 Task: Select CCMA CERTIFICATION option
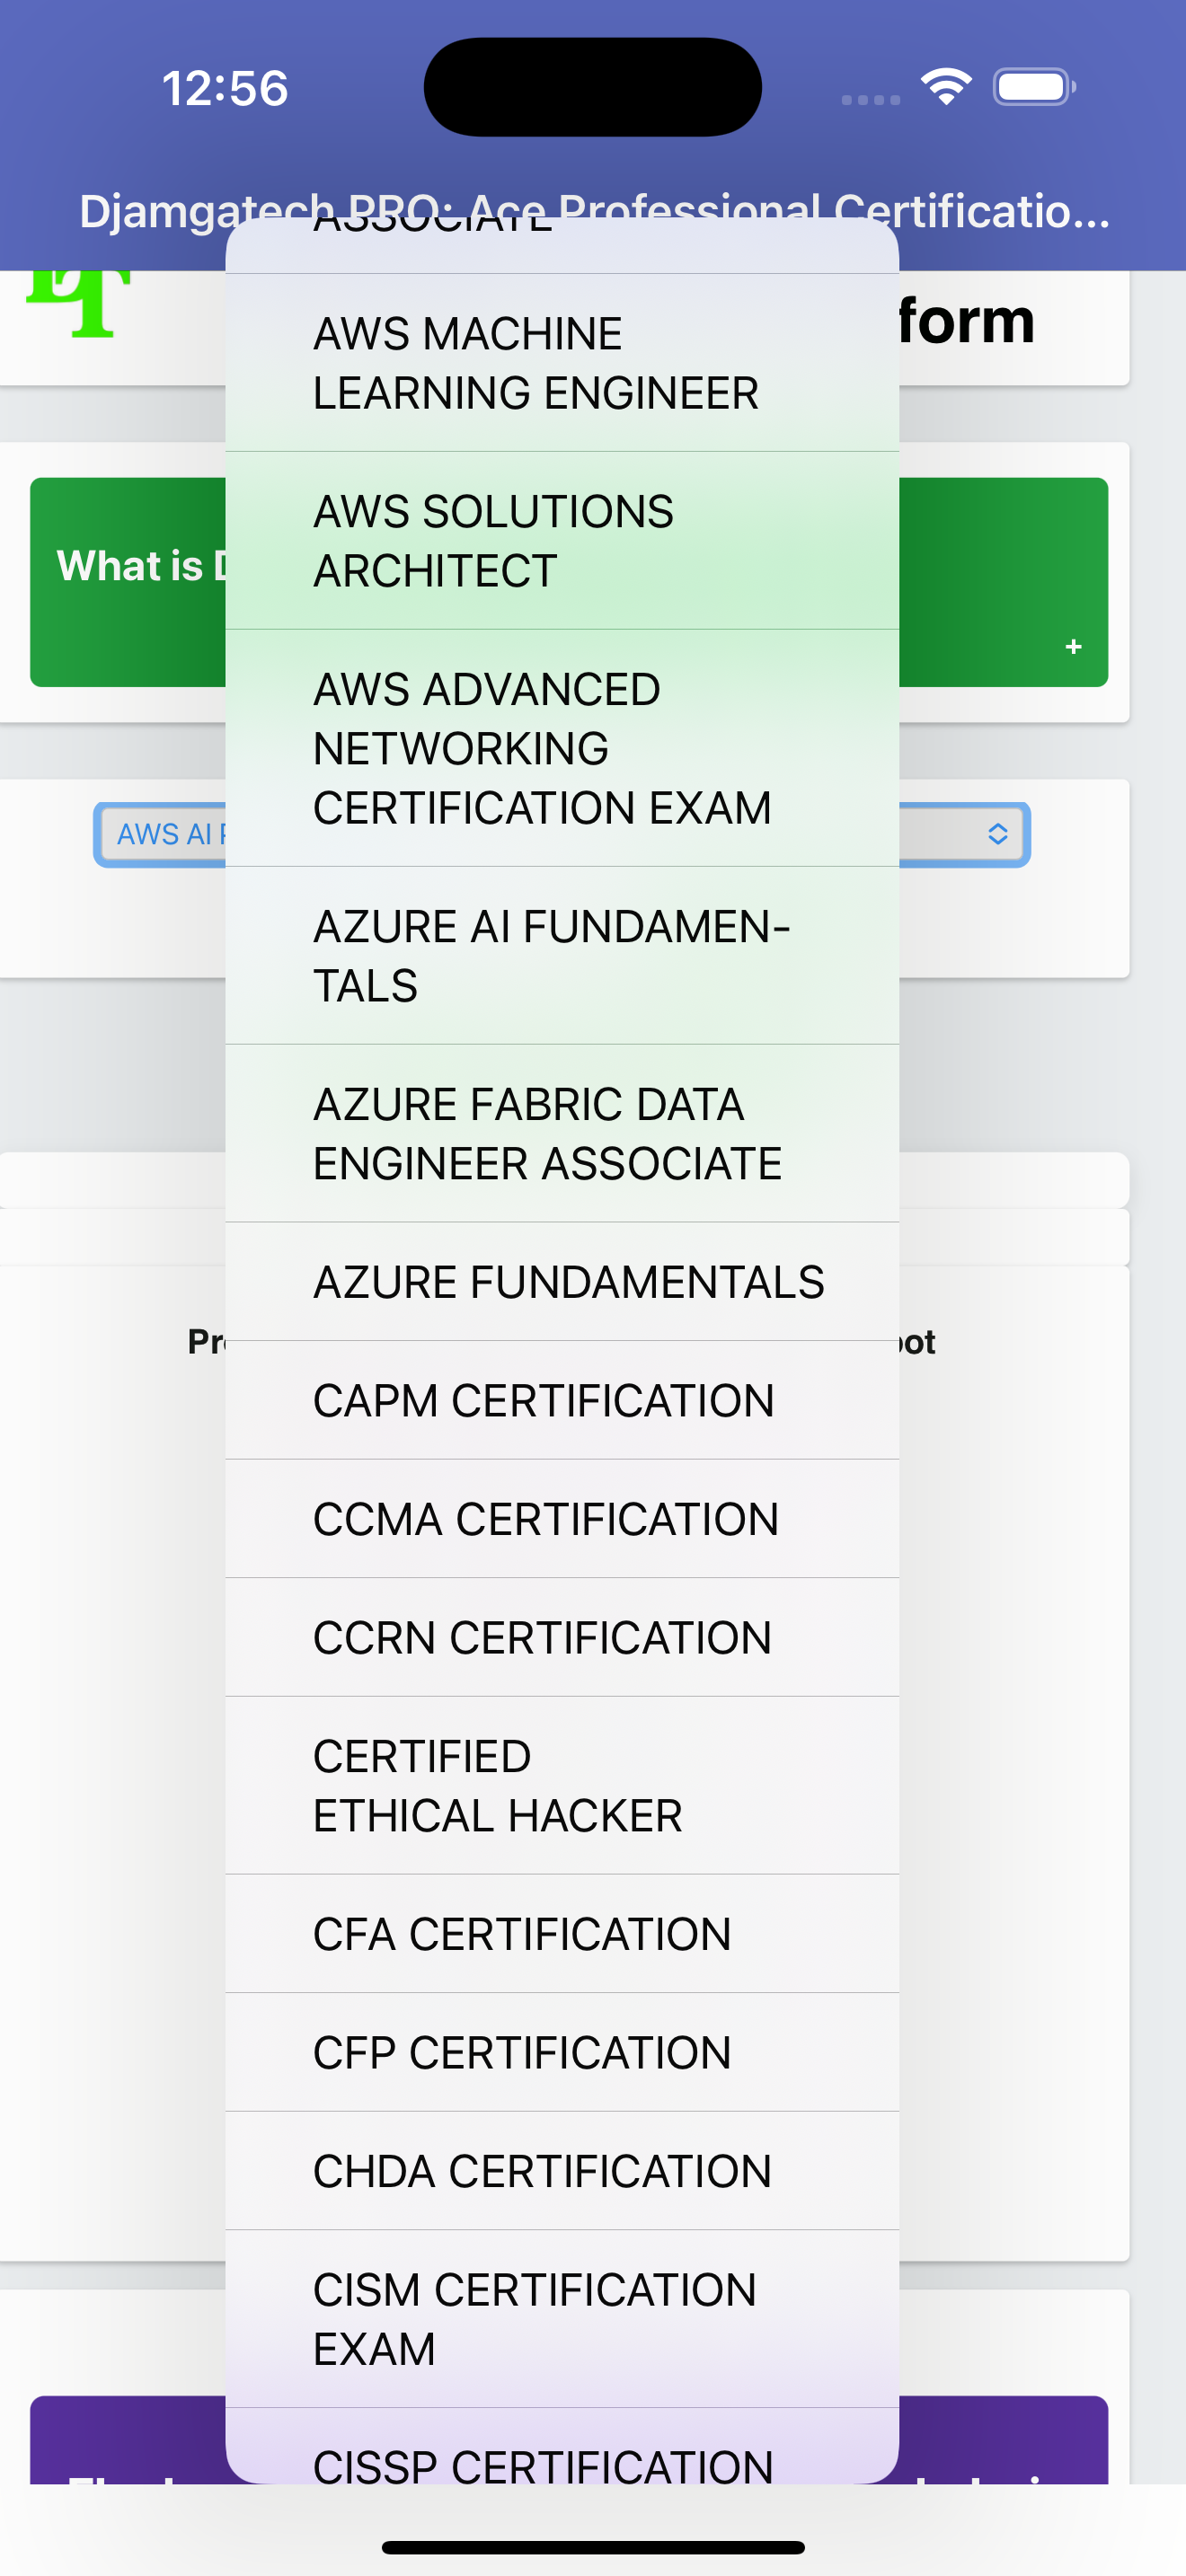coord(562,1519)
